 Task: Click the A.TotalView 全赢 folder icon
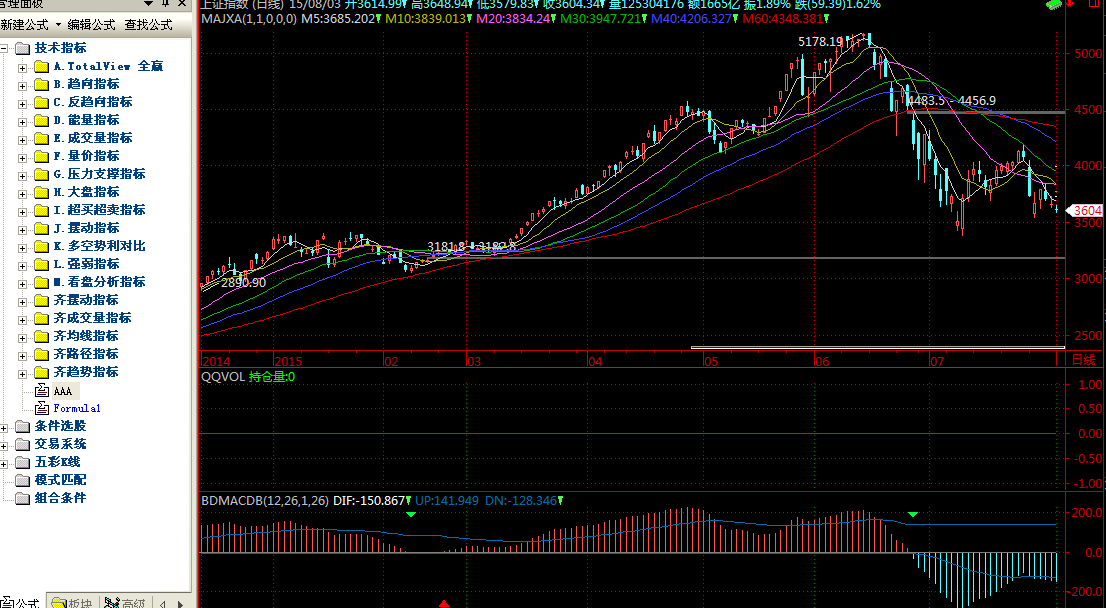[41, 66]
